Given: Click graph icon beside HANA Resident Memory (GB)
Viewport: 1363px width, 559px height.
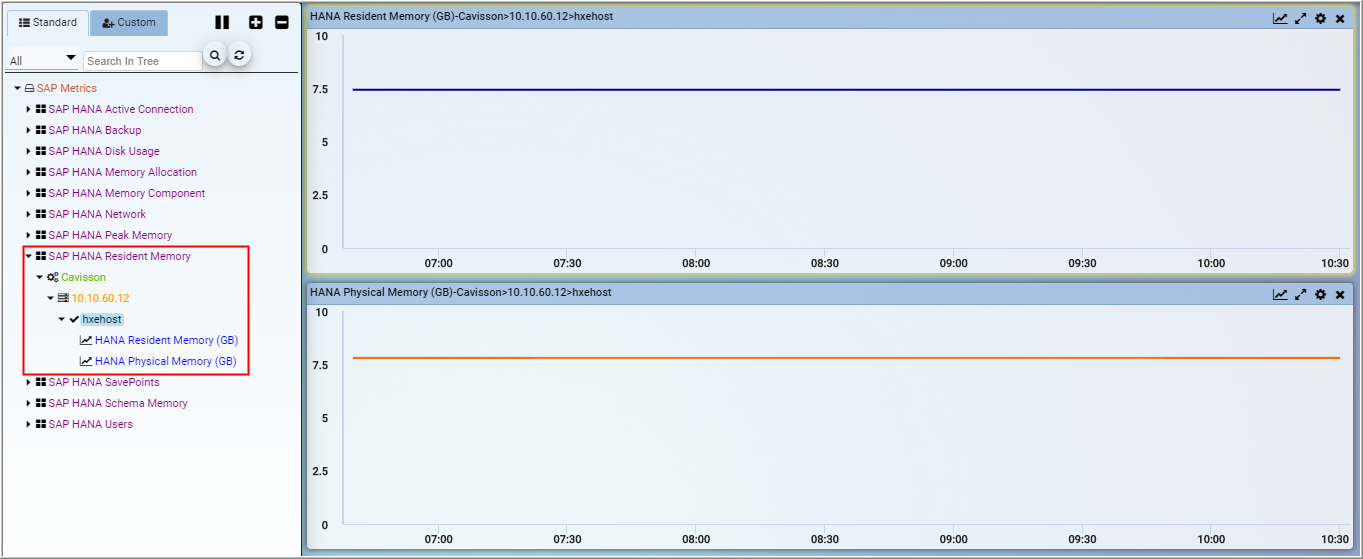Looking at the screenshot, I should point(86,340).
